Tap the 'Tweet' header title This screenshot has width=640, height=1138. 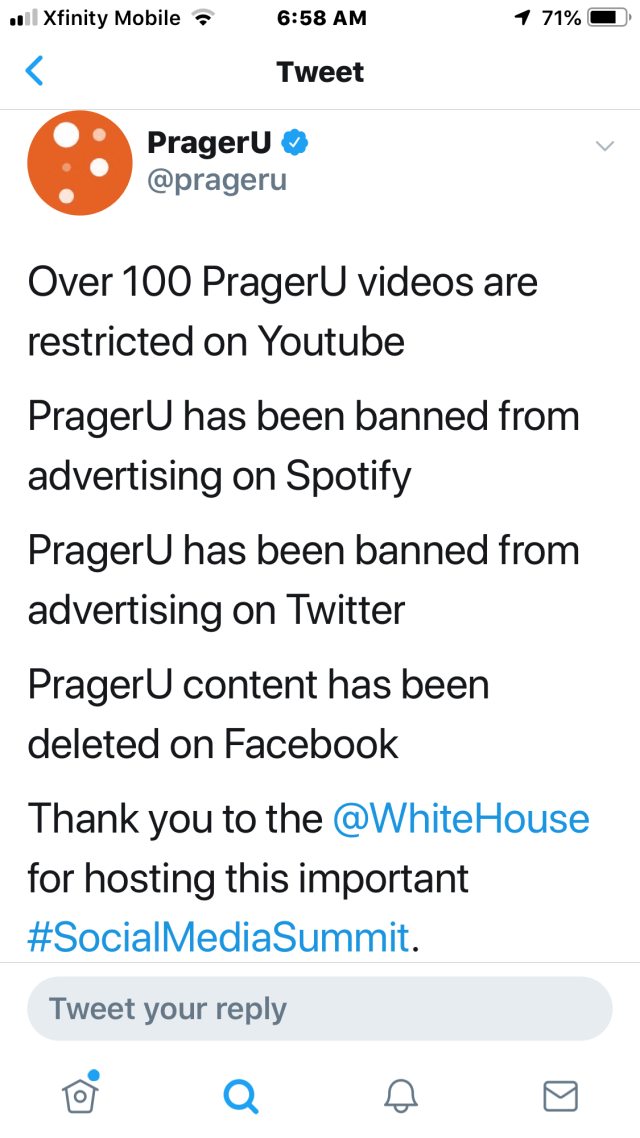click(x=320, y=72)
